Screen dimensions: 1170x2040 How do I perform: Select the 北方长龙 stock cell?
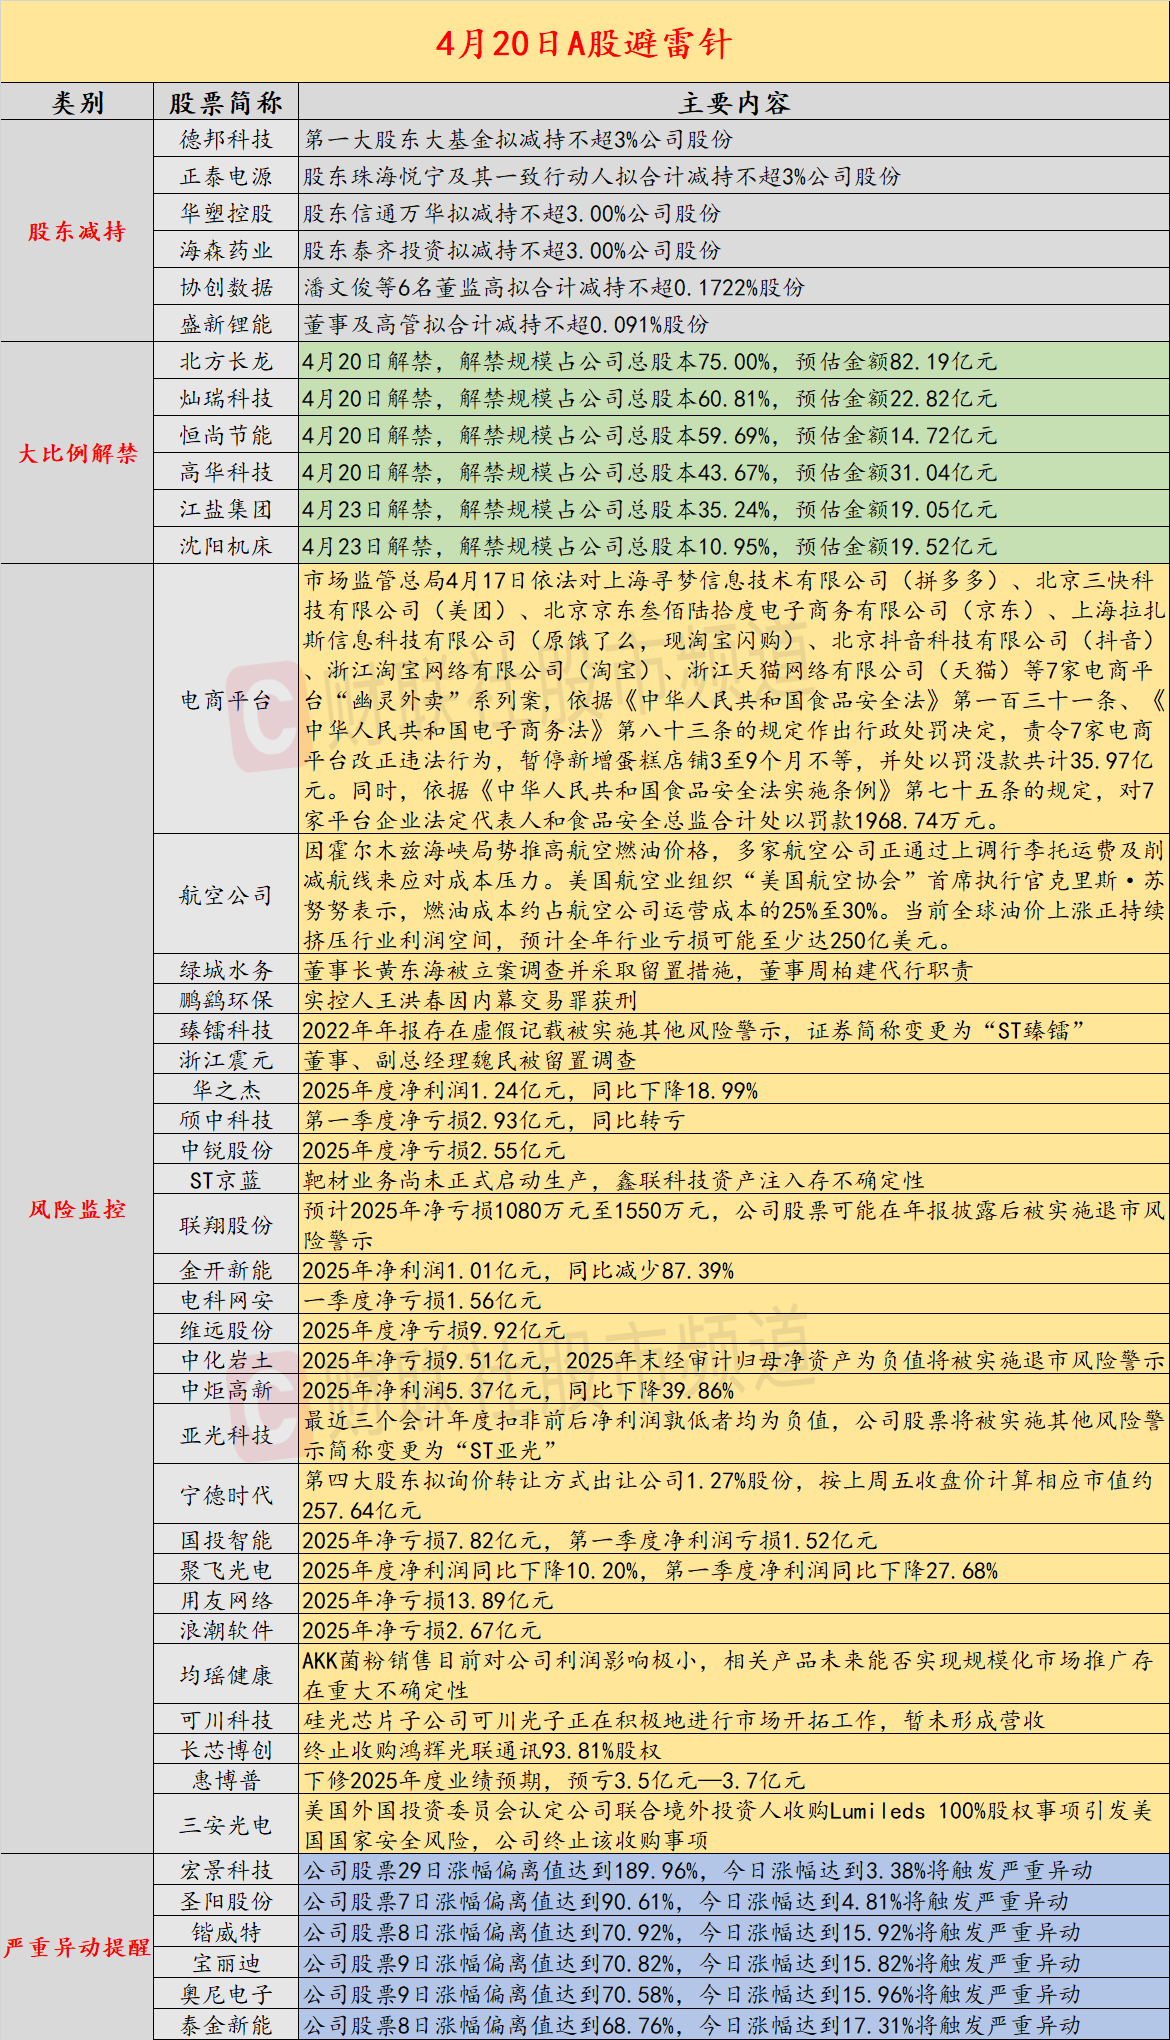pyautogui.click(x=226, y=361)
